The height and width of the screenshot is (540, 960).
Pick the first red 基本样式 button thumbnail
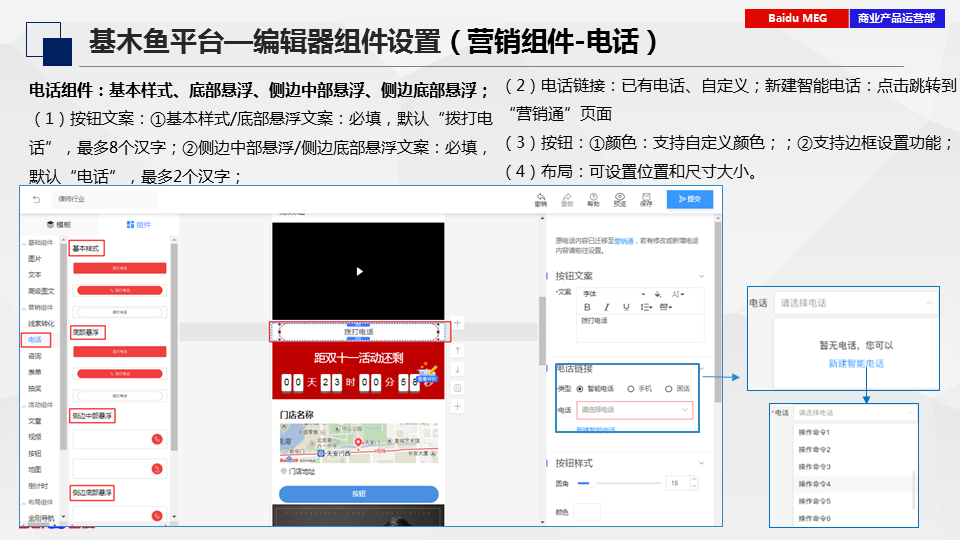tap(119, 268)
